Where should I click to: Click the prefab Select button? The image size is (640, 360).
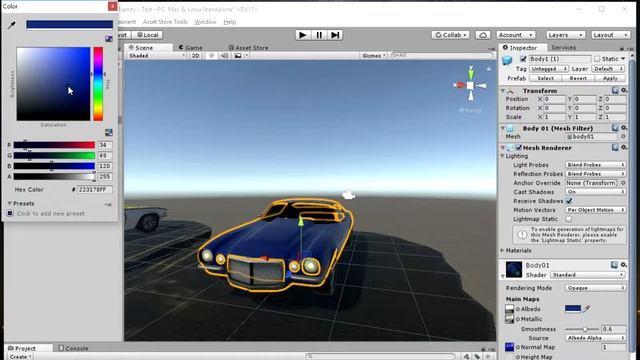click(x=545, y=78)
